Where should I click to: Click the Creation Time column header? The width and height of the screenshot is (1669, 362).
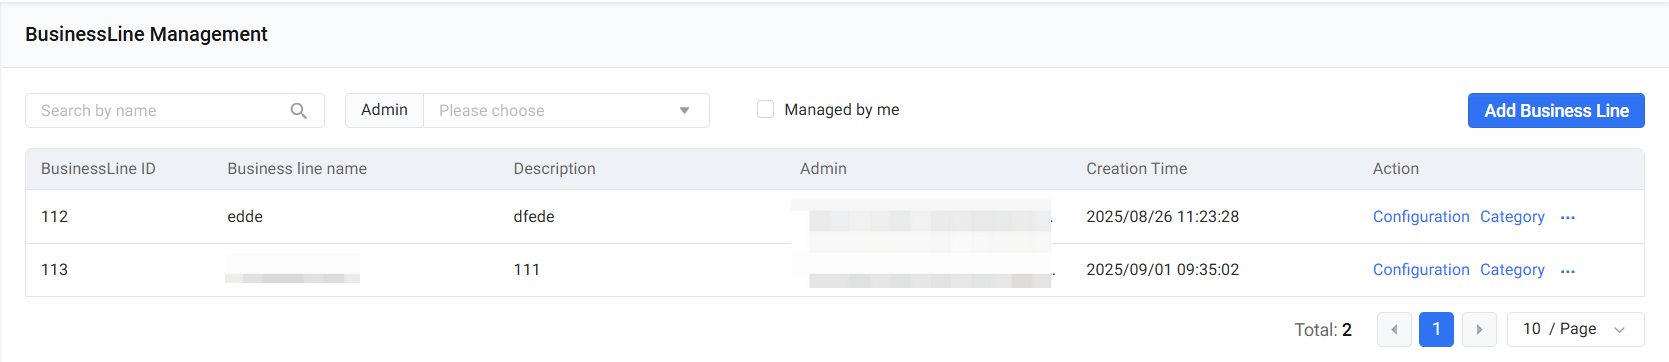pos(1136,169)
